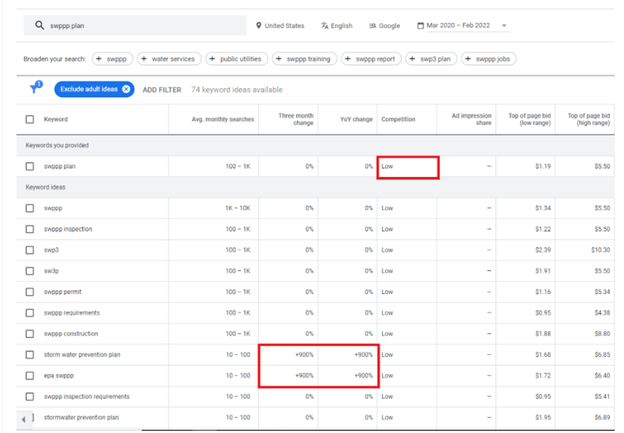624x433 pixels.
Task: Check the 'storm water prevention plan' checkbox
Action: click(30, 355)
